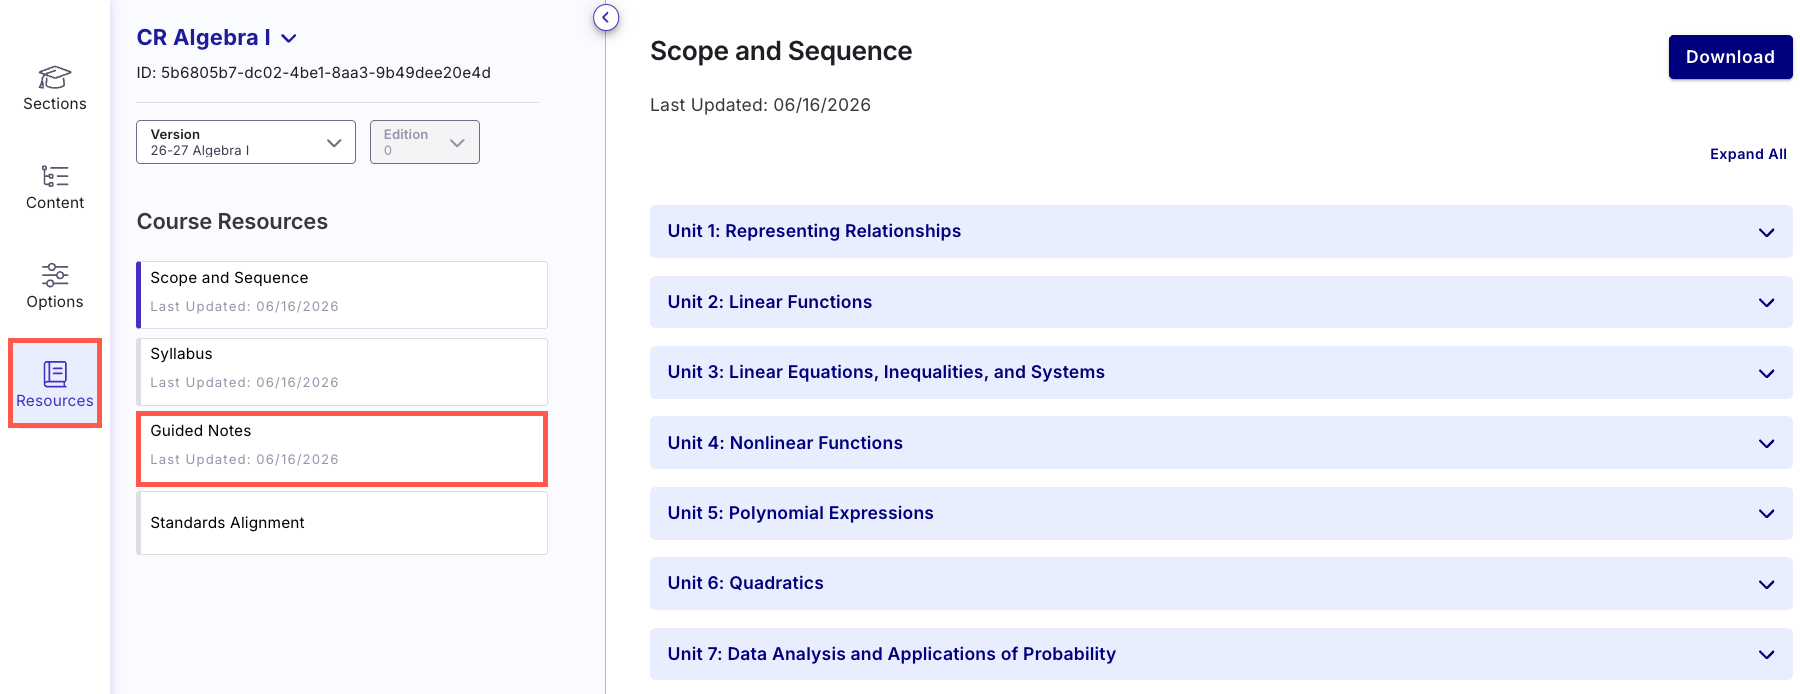
Task: Click the Expand All link
Action: pyautogui.click(x=1748, y=154)
